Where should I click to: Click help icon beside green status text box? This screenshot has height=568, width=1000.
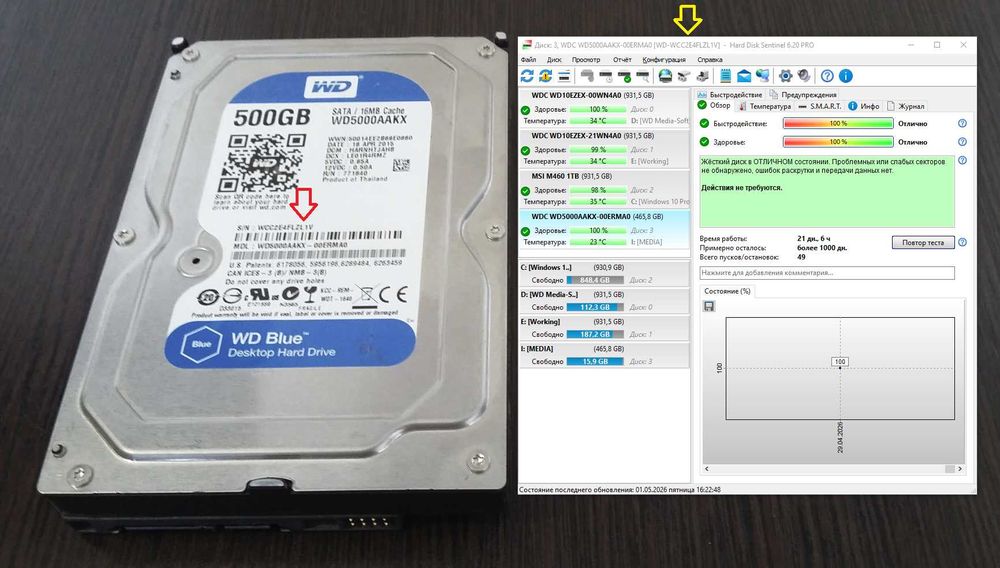point(962,161)
